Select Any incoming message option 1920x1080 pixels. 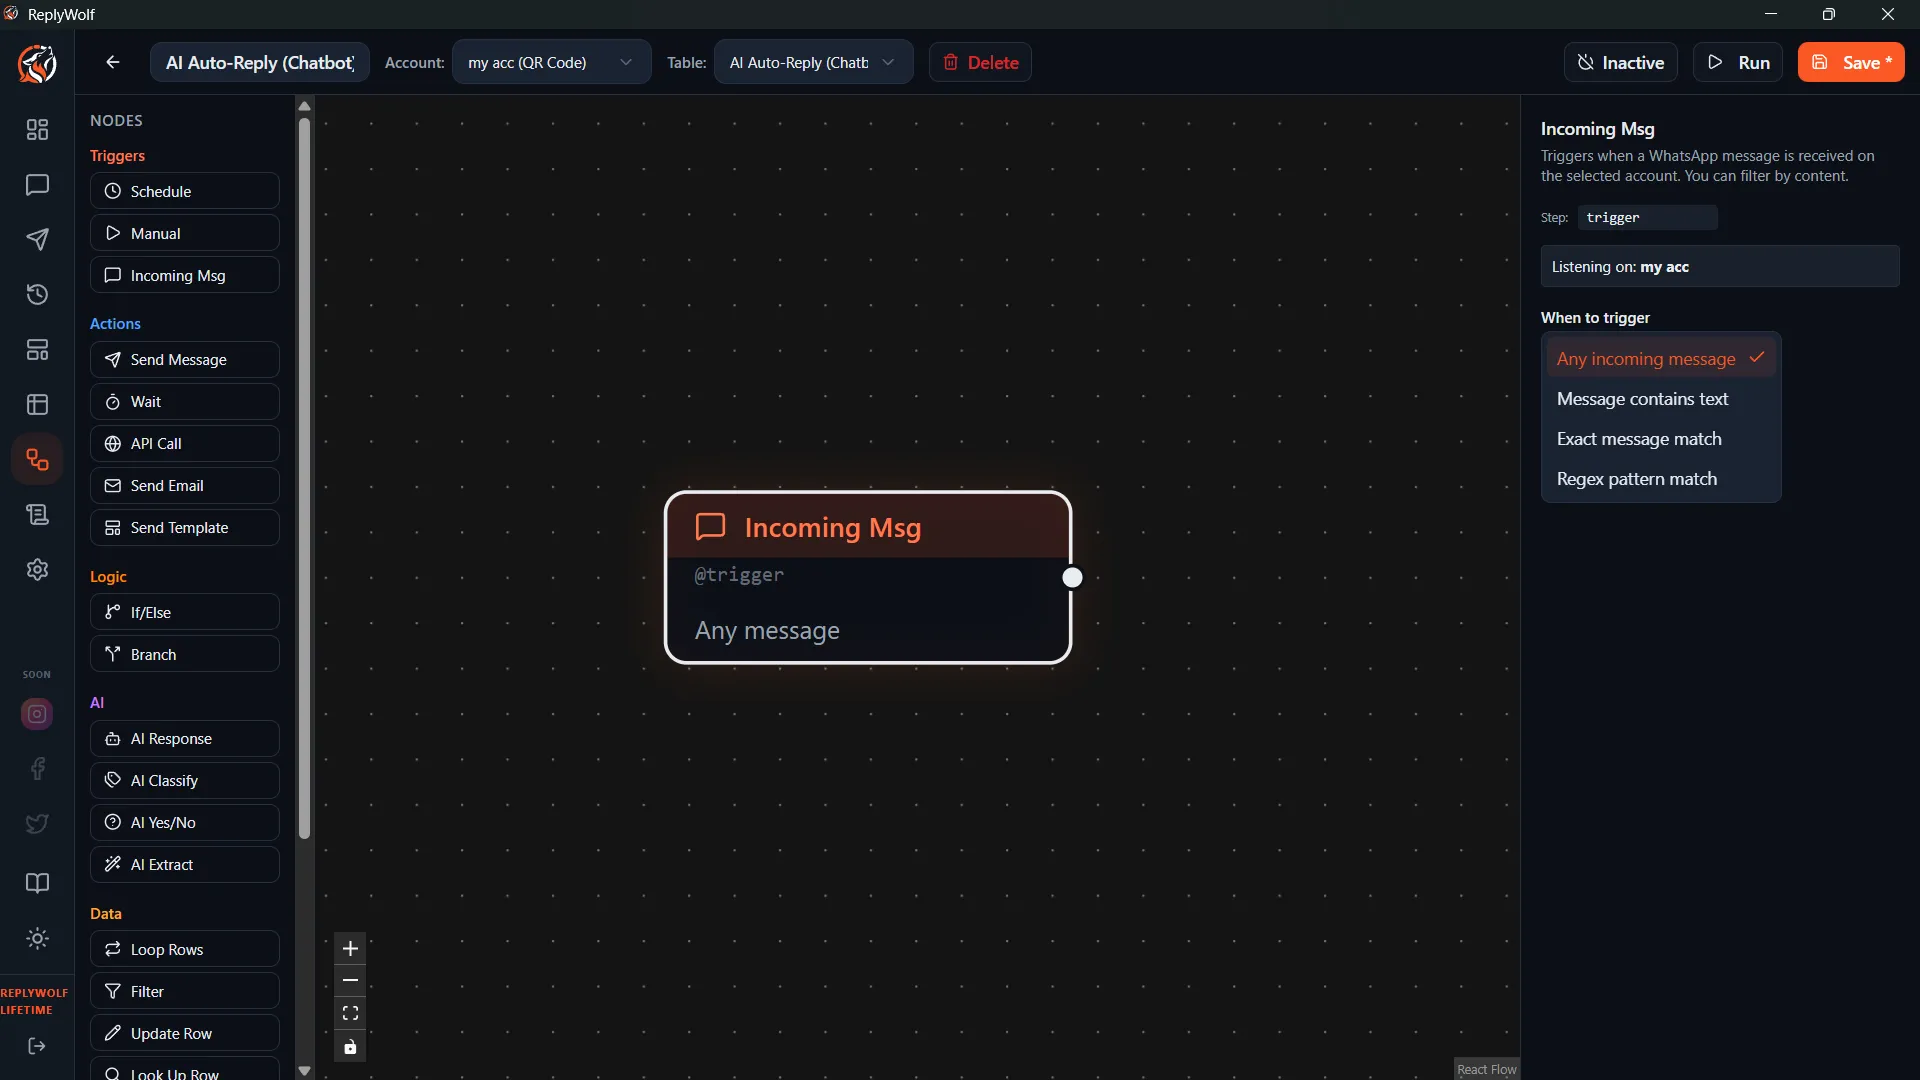(x=1660, y=359)
